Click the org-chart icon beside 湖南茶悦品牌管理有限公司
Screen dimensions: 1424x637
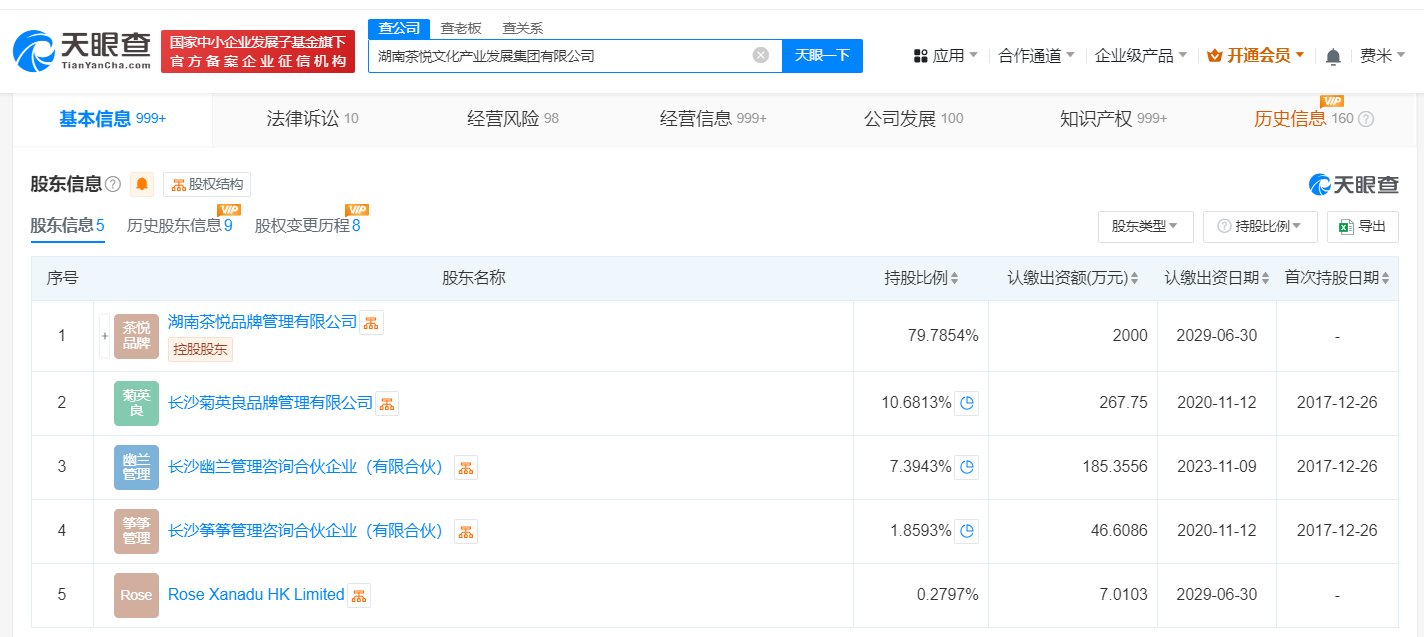point(371,322)
